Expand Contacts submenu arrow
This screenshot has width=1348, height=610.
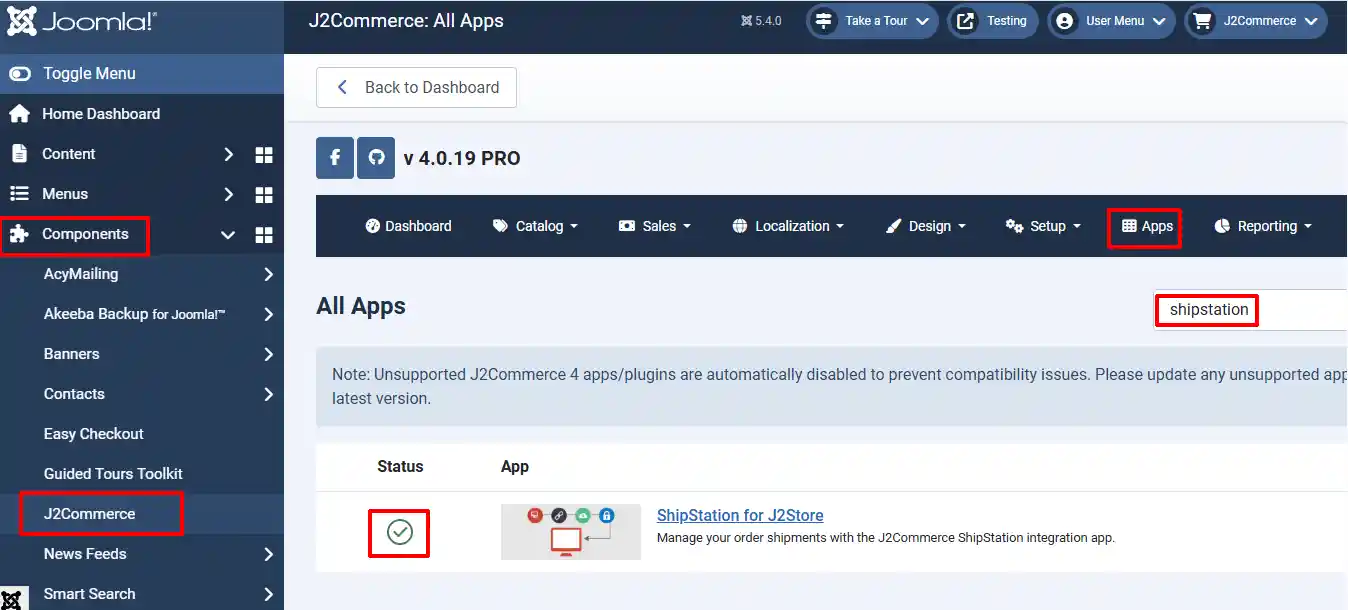[268, 394]
